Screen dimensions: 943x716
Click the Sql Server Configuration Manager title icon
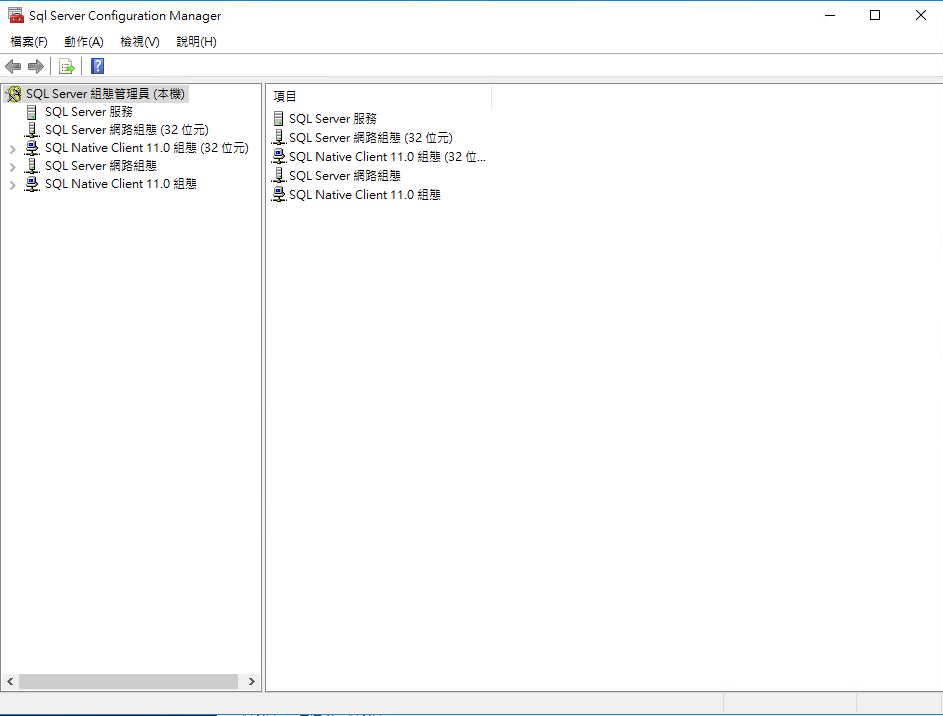tap(16, 15)
